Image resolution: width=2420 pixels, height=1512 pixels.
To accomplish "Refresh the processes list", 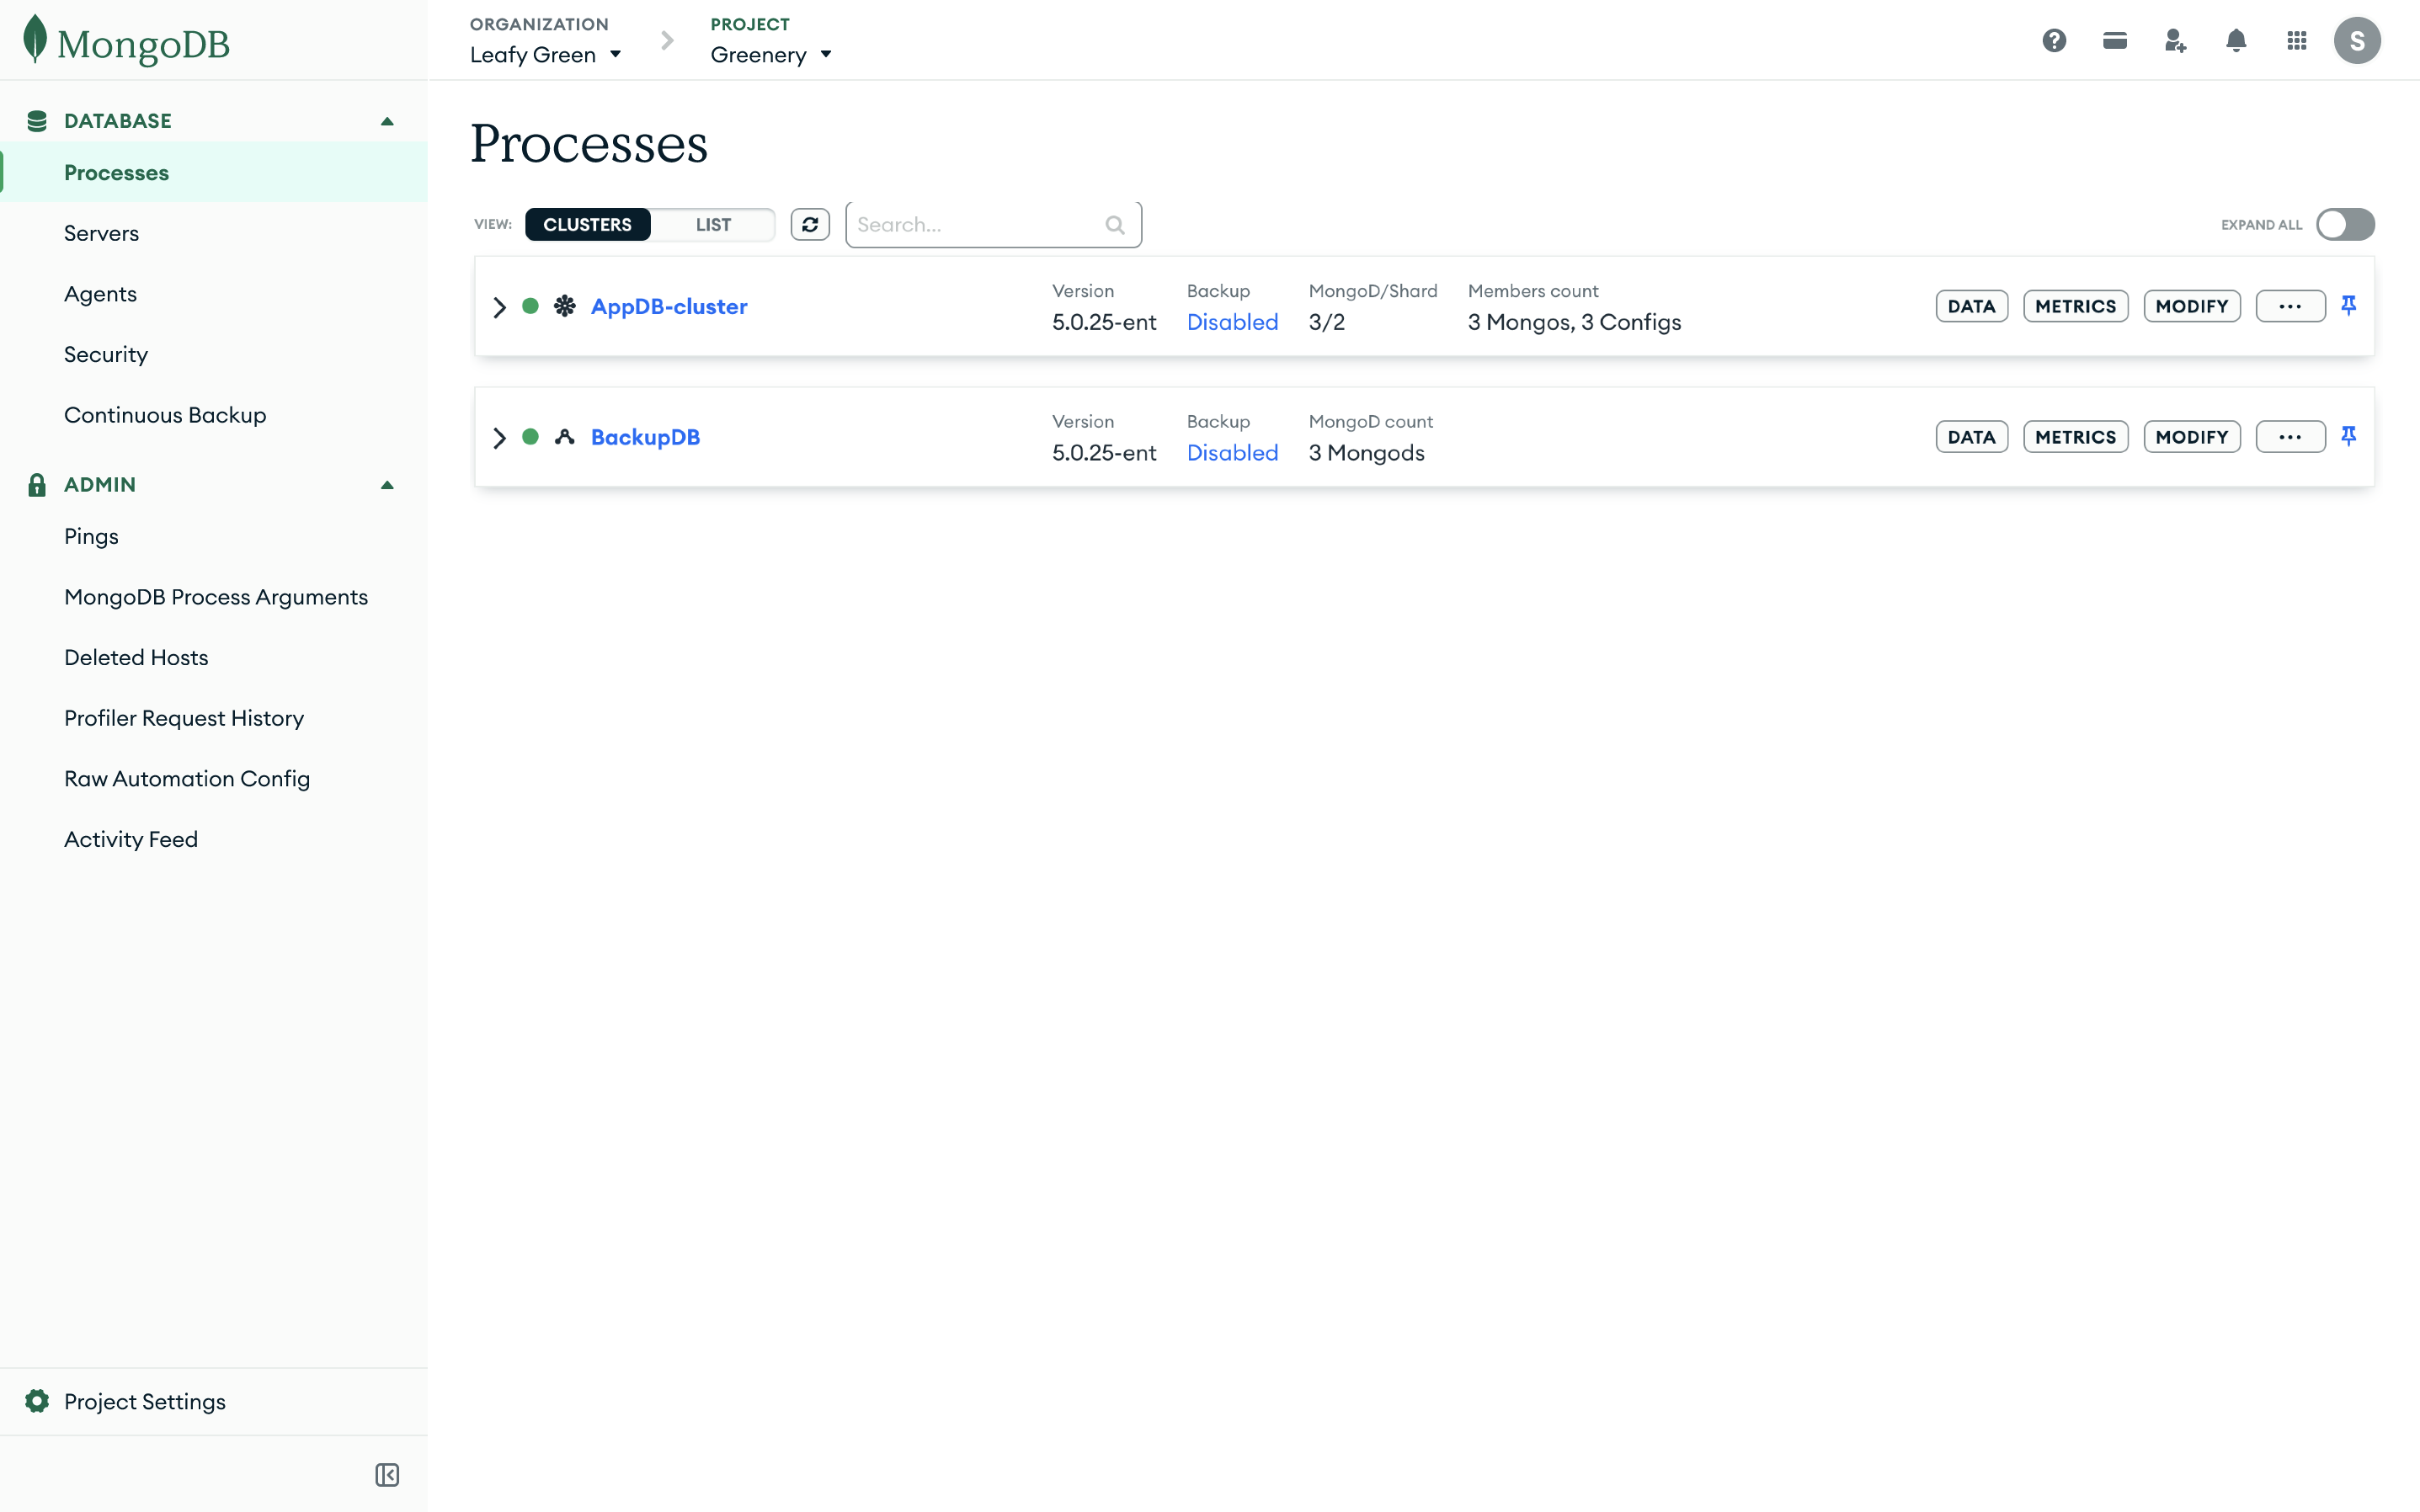I will (810, 224).
